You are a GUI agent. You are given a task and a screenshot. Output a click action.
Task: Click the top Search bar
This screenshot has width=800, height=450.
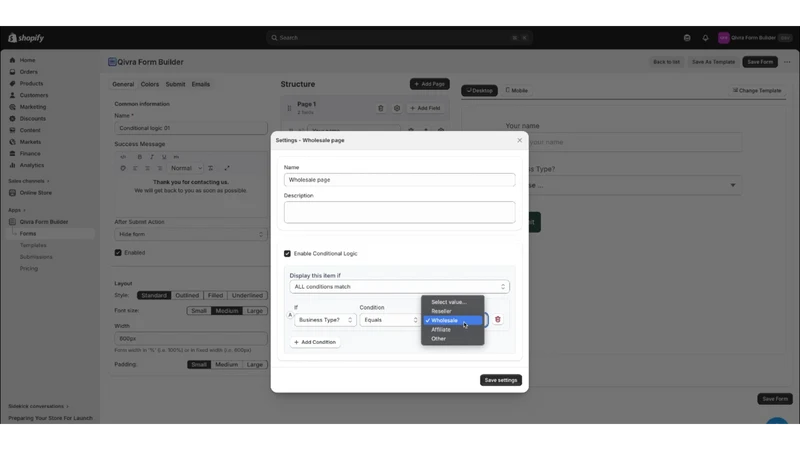point(399,38)
